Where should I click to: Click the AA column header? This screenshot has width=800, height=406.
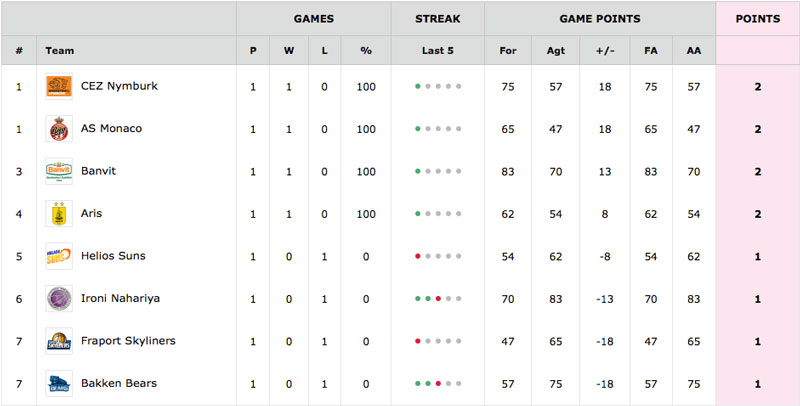pyautogui.click(x=694, y=50)
